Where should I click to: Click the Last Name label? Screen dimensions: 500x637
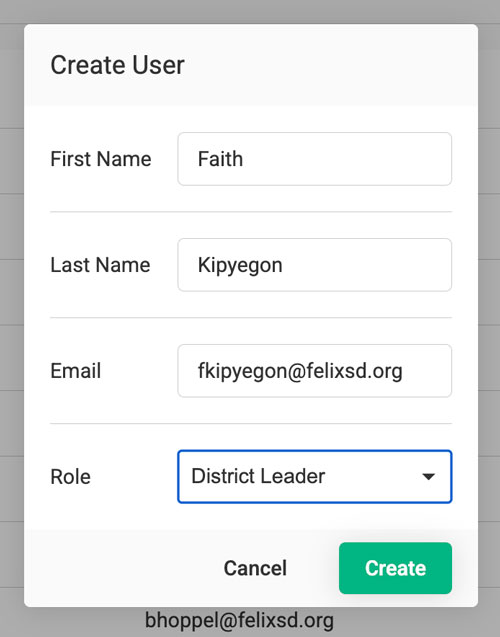click(x=100, y=265)
